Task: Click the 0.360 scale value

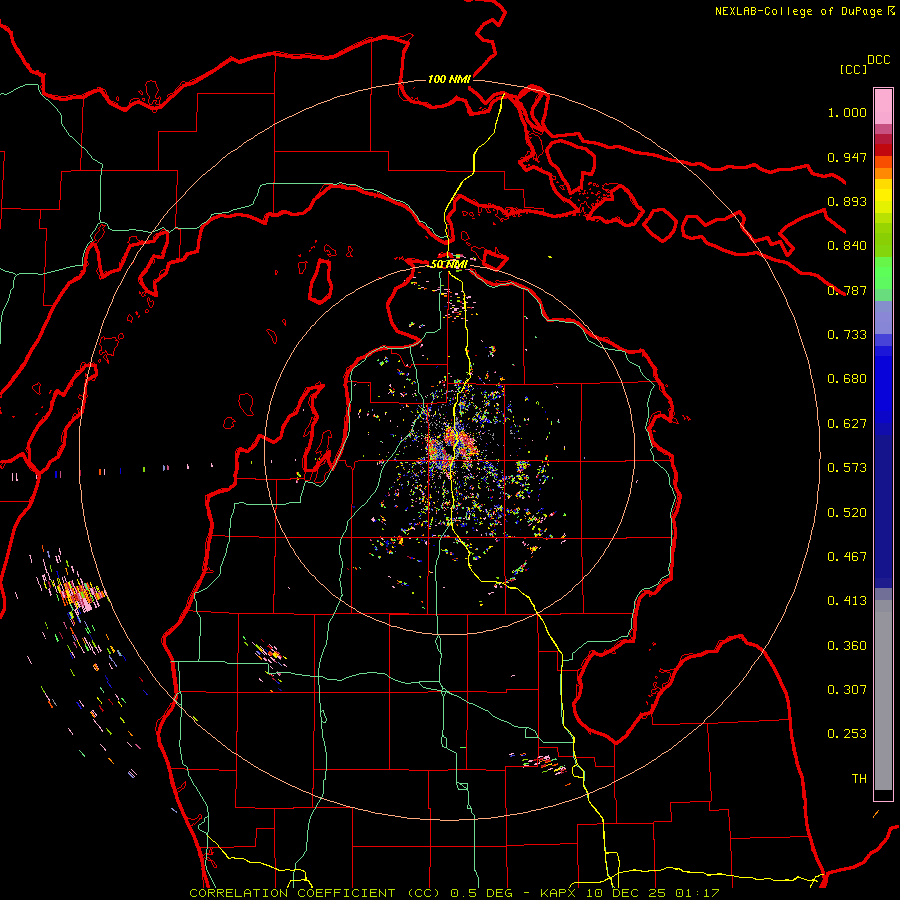Action: (x=847, y=646)
